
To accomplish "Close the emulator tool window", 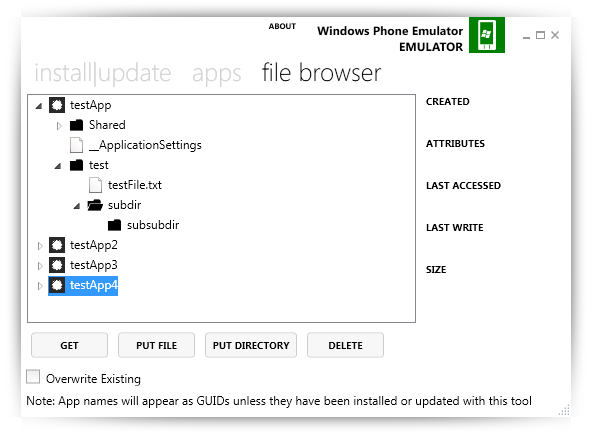I will [x=555, y=35].
